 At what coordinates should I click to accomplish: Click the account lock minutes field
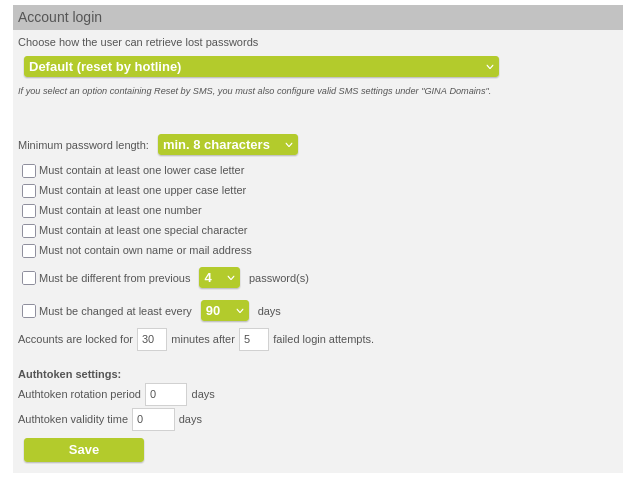click(x=152, y=339)
